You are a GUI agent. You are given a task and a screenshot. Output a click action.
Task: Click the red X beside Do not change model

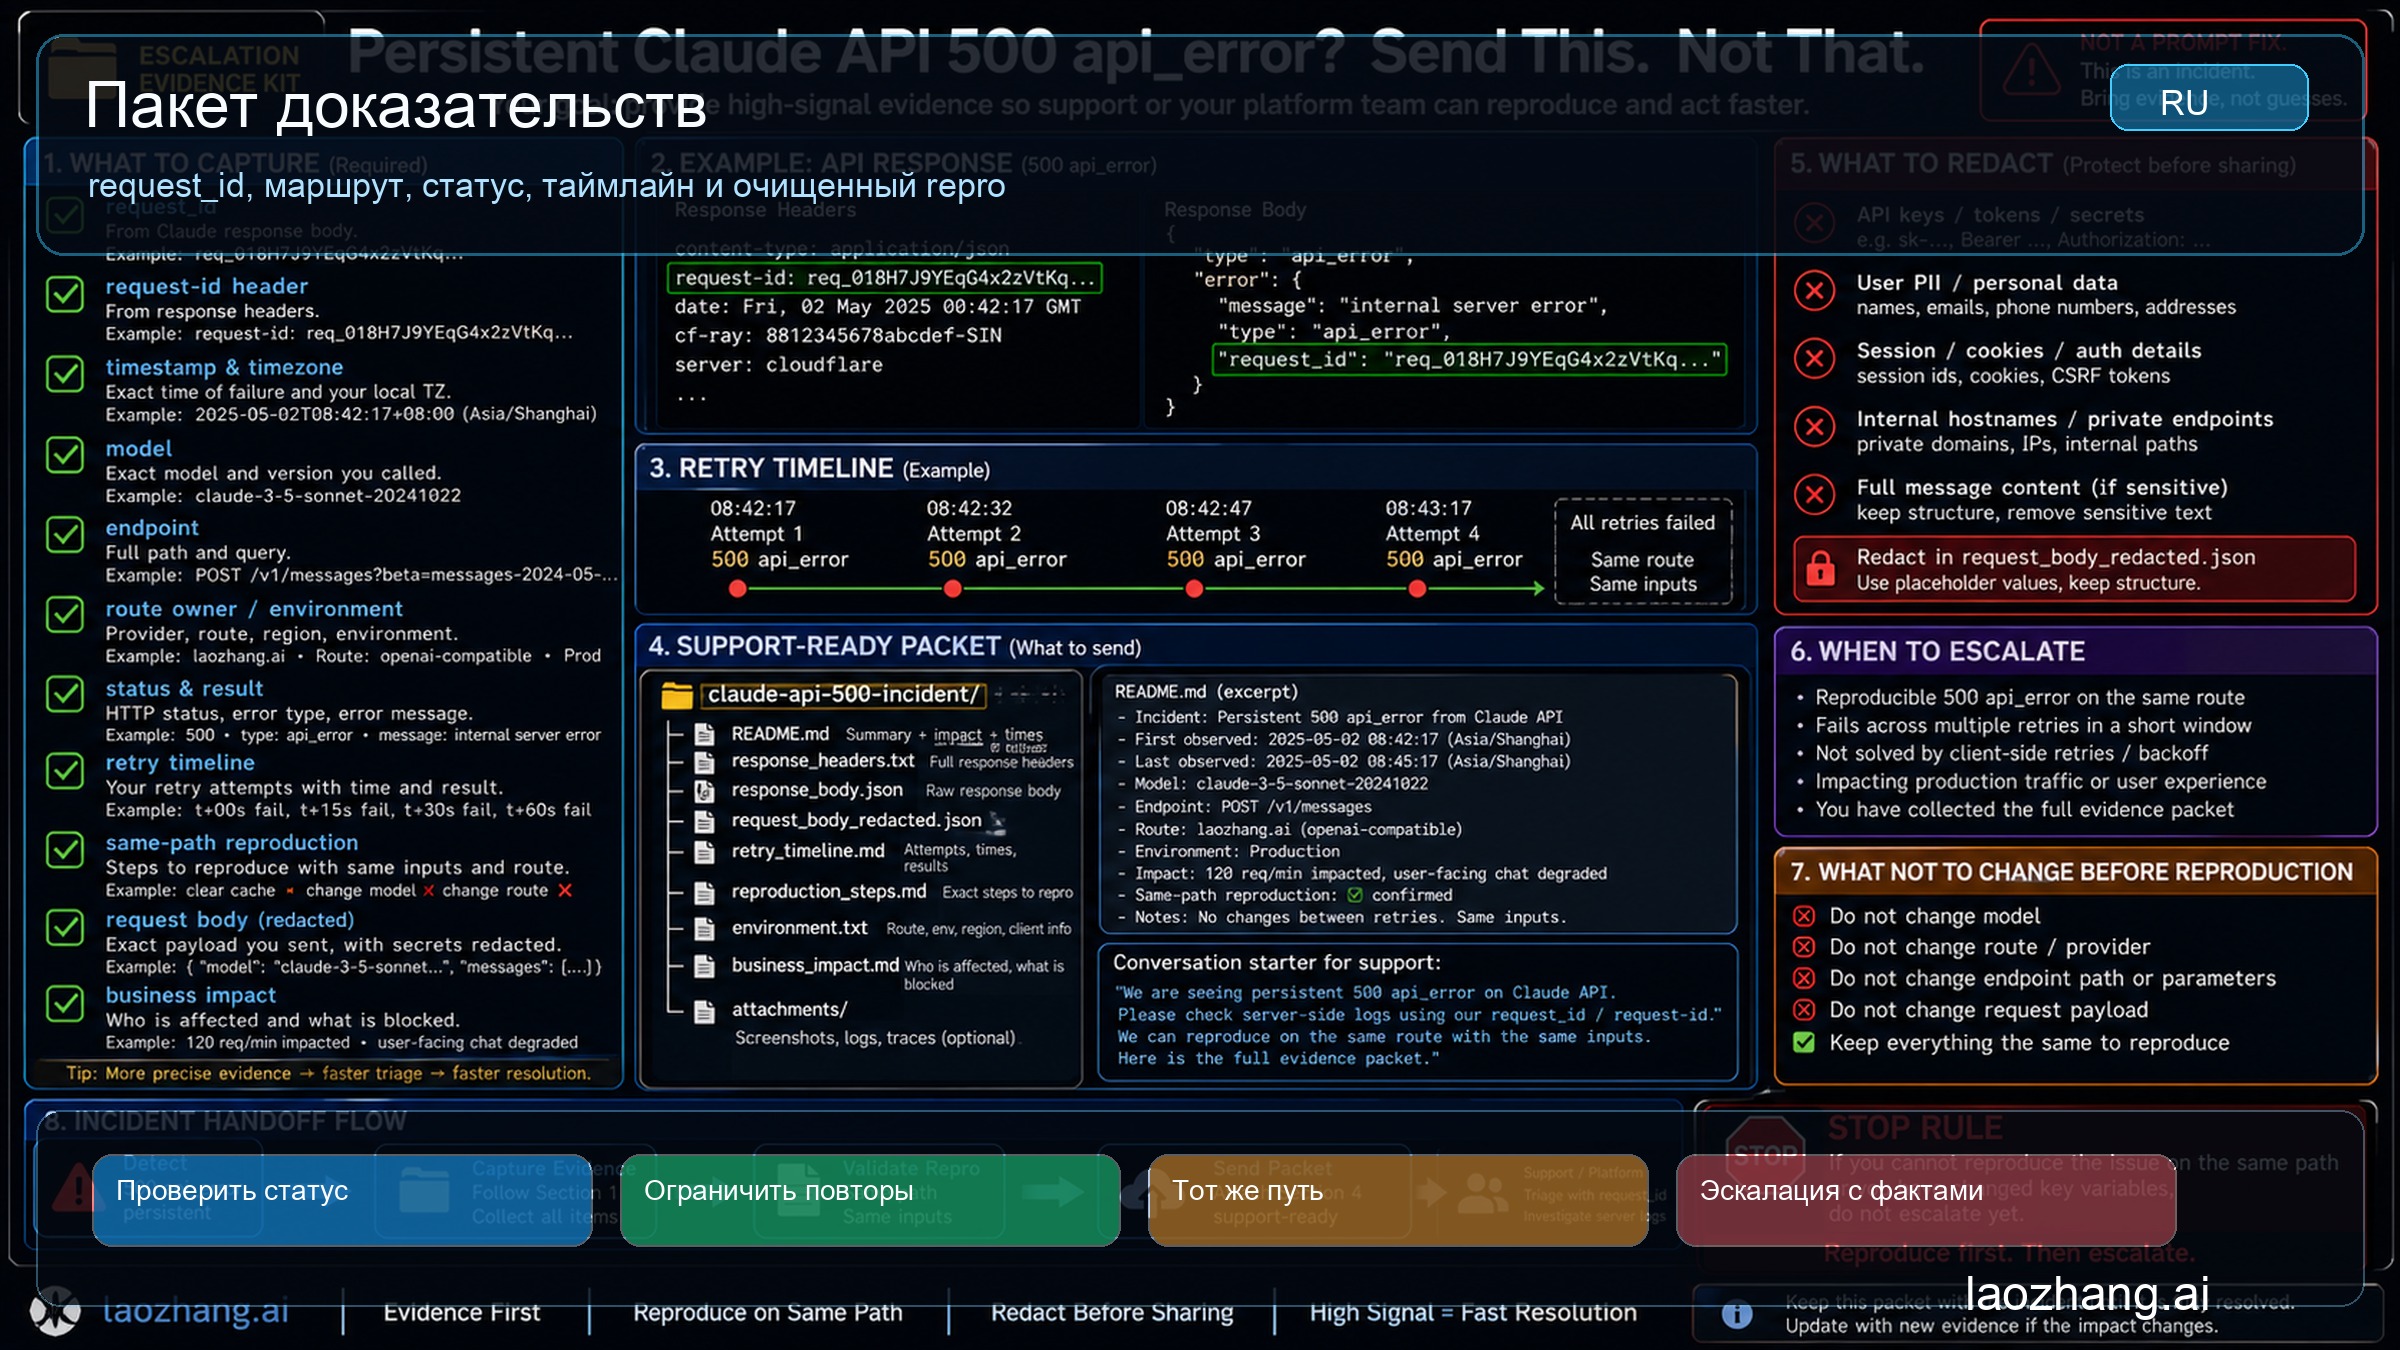(1804, 916)
